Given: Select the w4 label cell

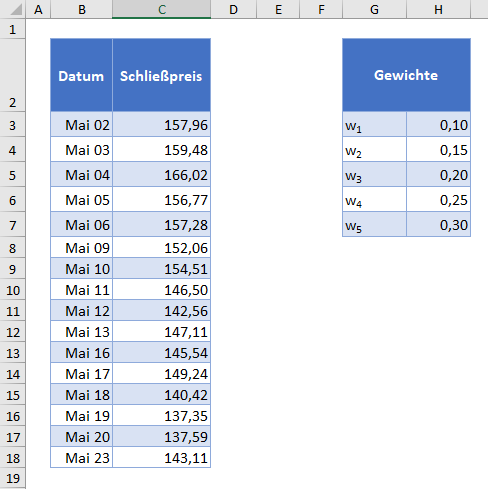Looking at the screenshot, I should (374, 199).
